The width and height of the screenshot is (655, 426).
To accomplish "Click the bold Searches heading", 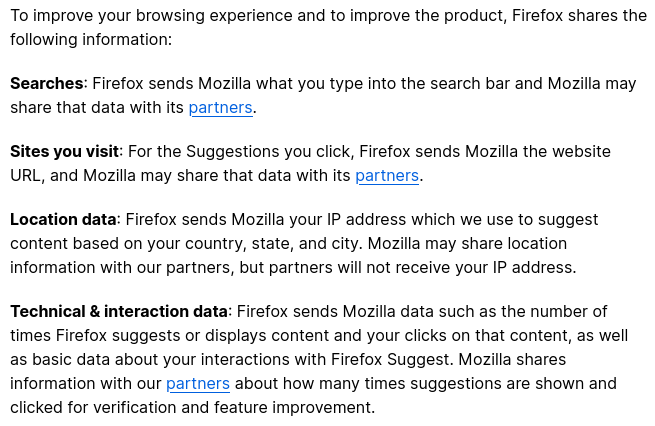I will pyautogui.click(x=47, y=84).
